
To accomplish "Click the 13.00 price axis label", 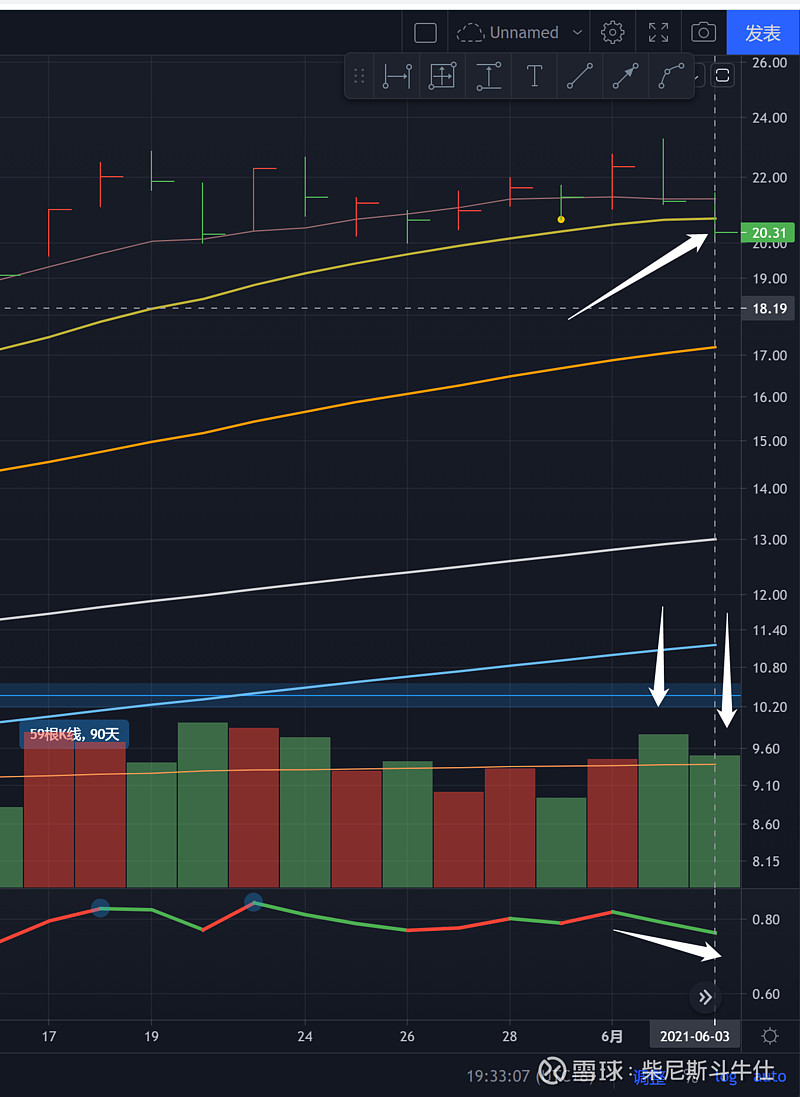I will click(x=769, y=539).
